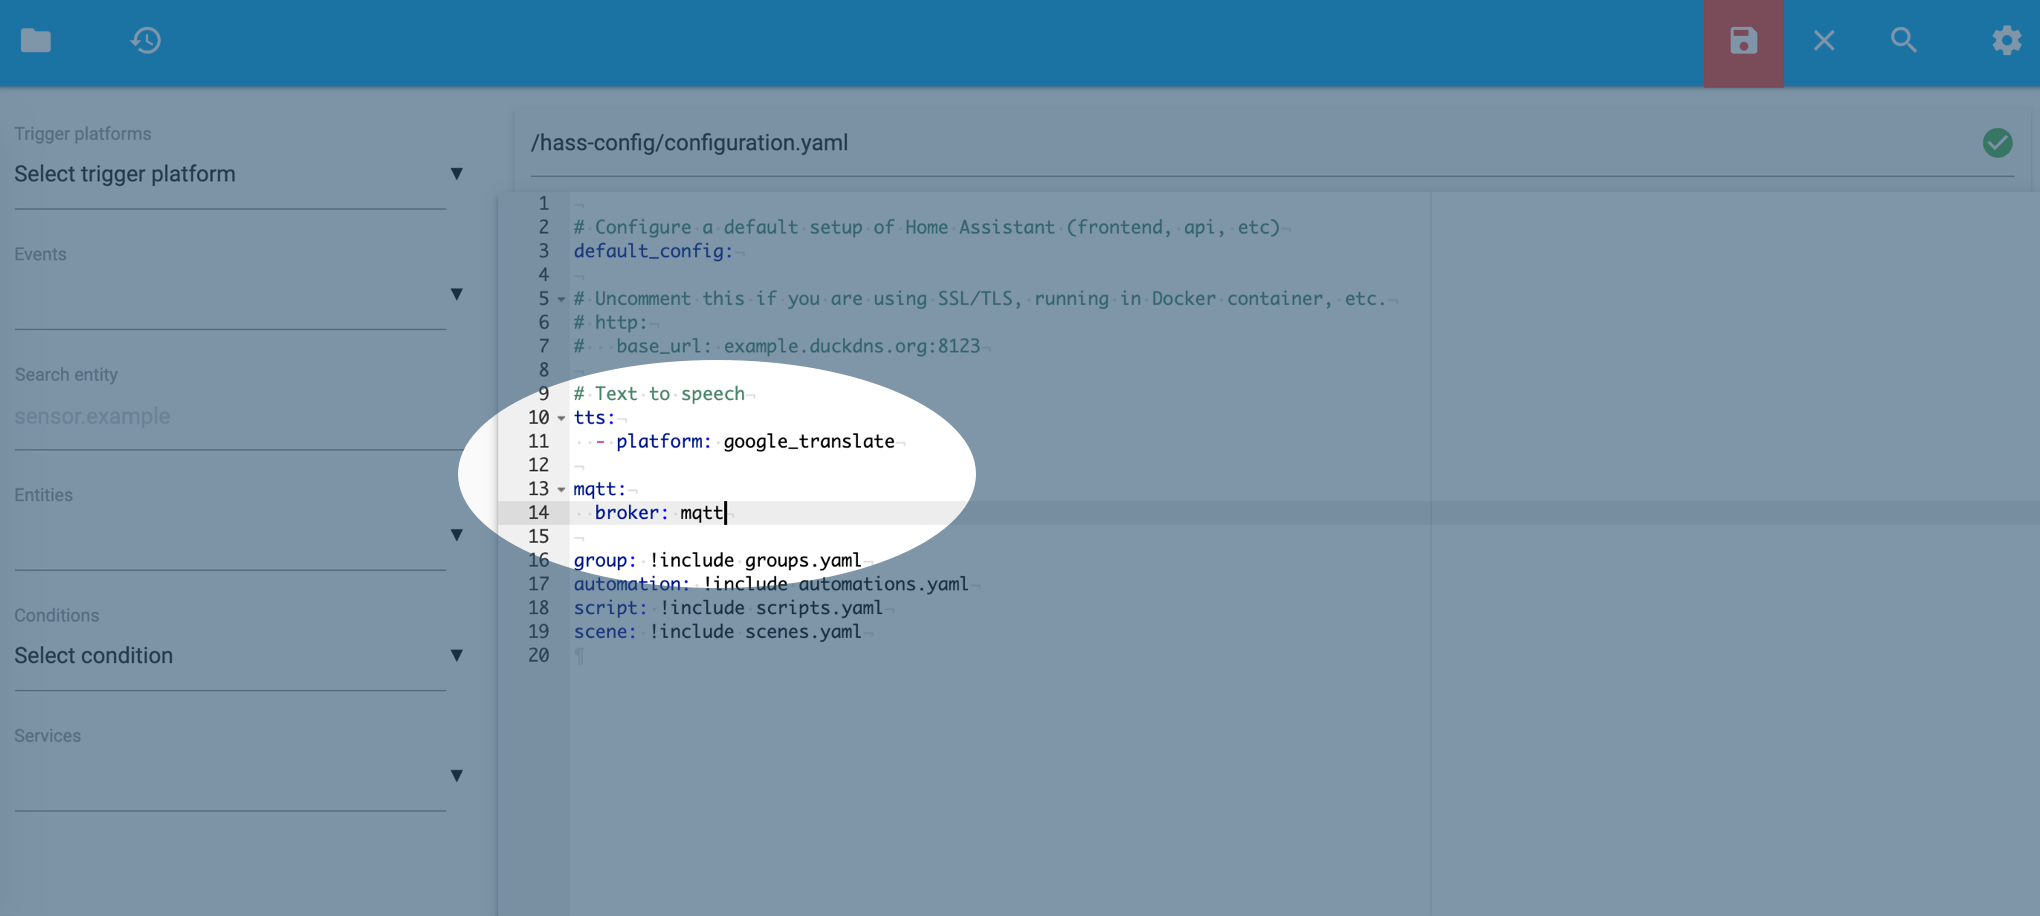Viewport: 2040px width, 916px height.
Task: Select google_translate in the platform line
Action: [809, 441]
